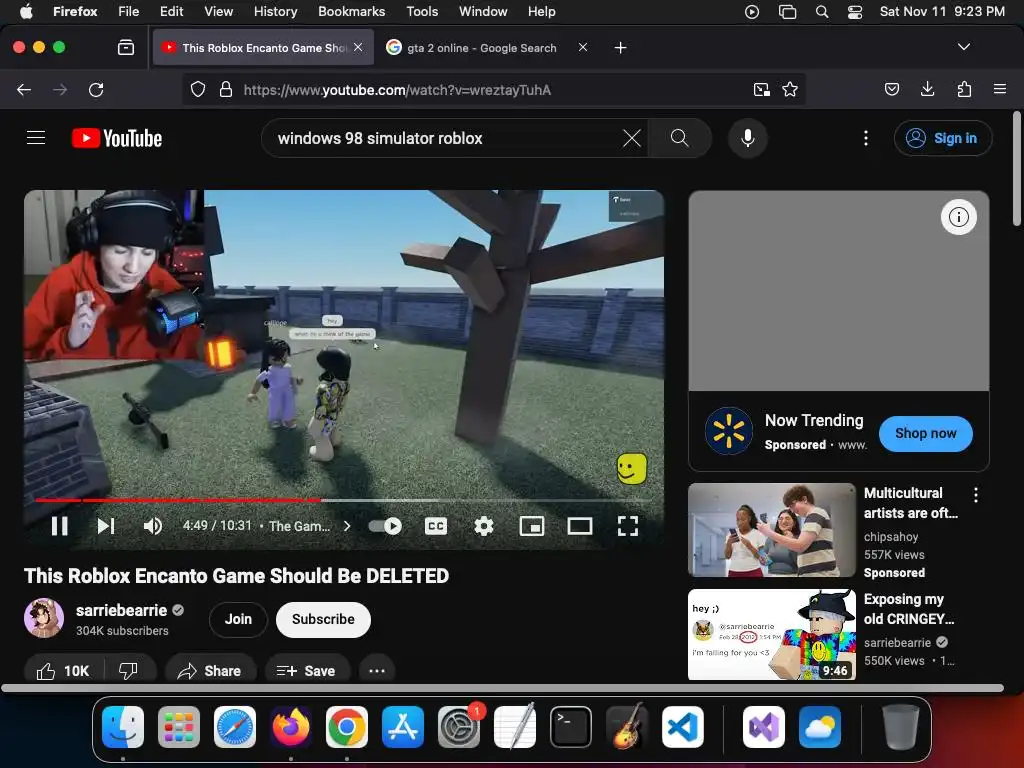This screenshot has height=768, width=1024.
Task: Launch Visual Studio Code from dock
Action: [x=682, y=727]
